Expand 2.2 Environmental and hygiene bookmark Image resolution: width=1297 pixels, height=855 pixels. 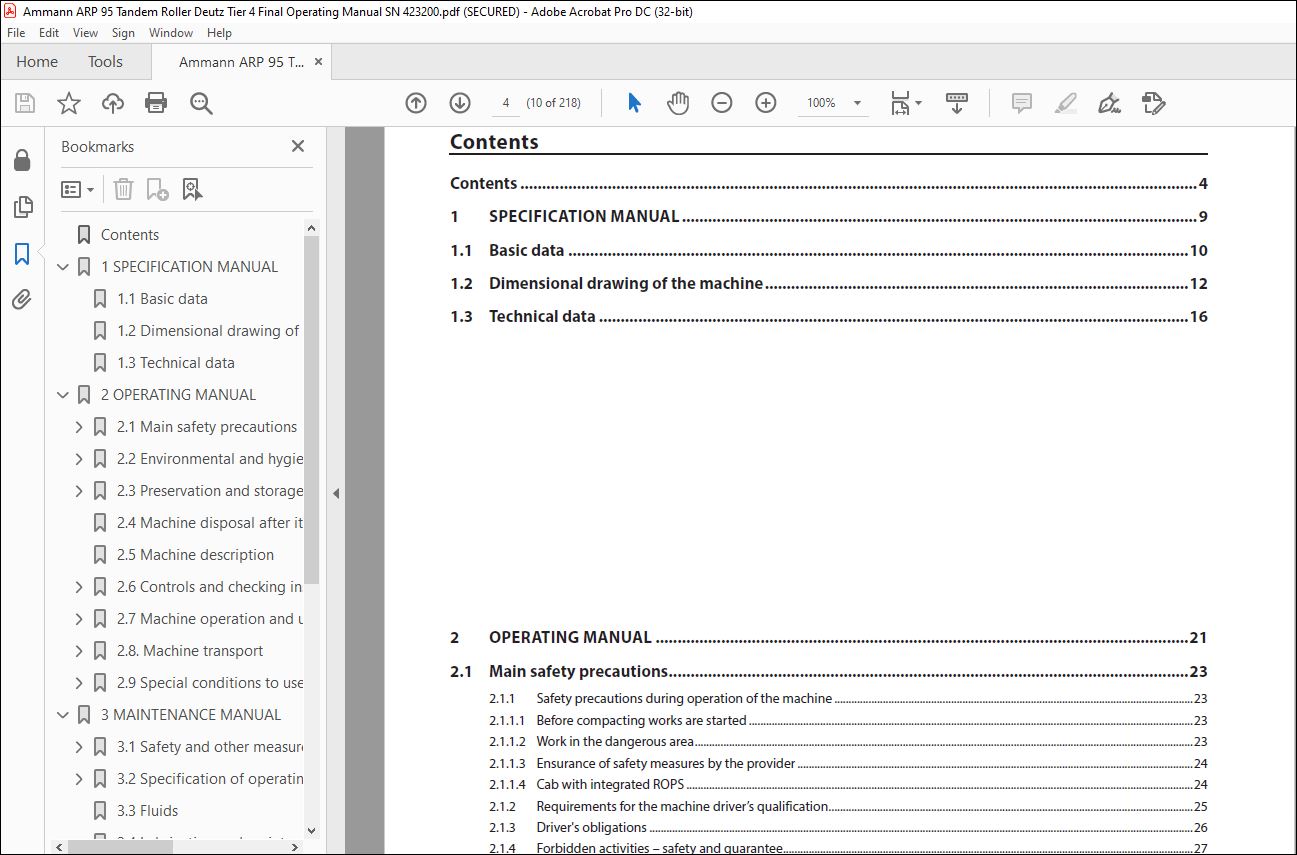[x=79, y=459]
